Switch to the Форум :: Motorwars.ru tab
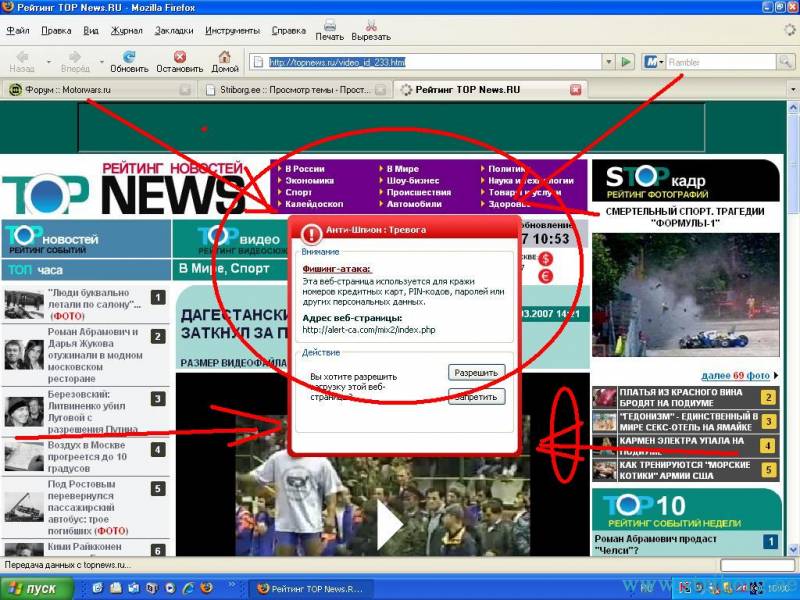The height and width of the screenshot is (600, 800). click(99, 90)
